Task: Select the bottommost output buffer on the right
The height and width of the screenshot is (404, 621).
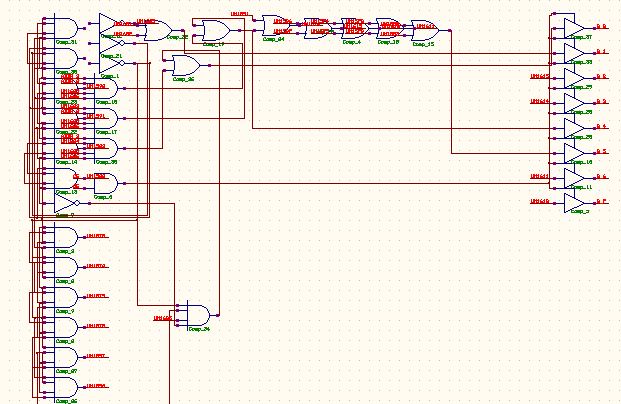Action: [x=574, y=203]
